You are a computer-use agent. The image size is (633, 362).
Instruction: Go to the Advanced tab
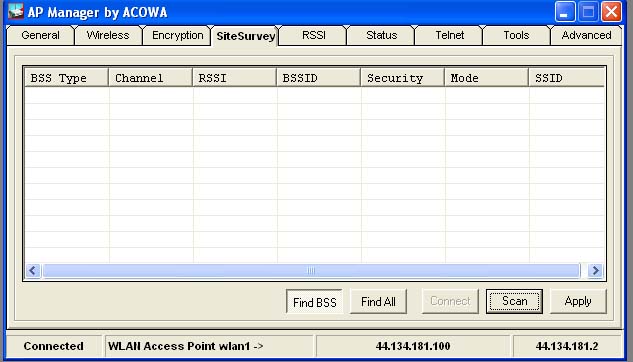click(x=586, y=36)
